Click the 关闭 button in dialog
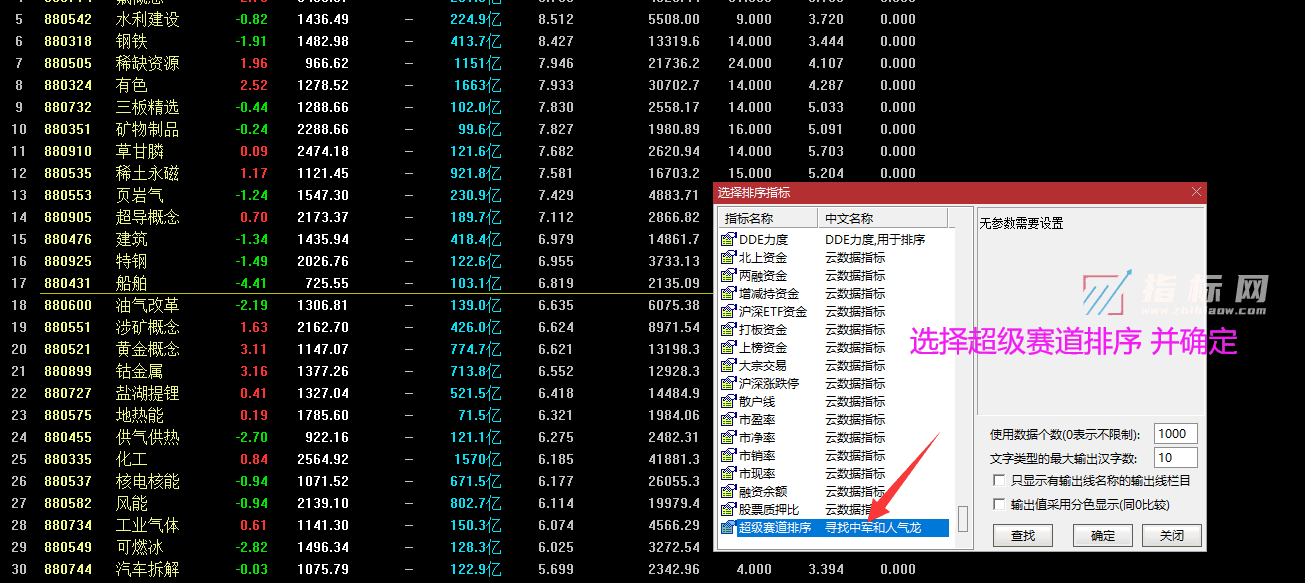Screen dimensions: 1305x583 (x=1171, y=536)
